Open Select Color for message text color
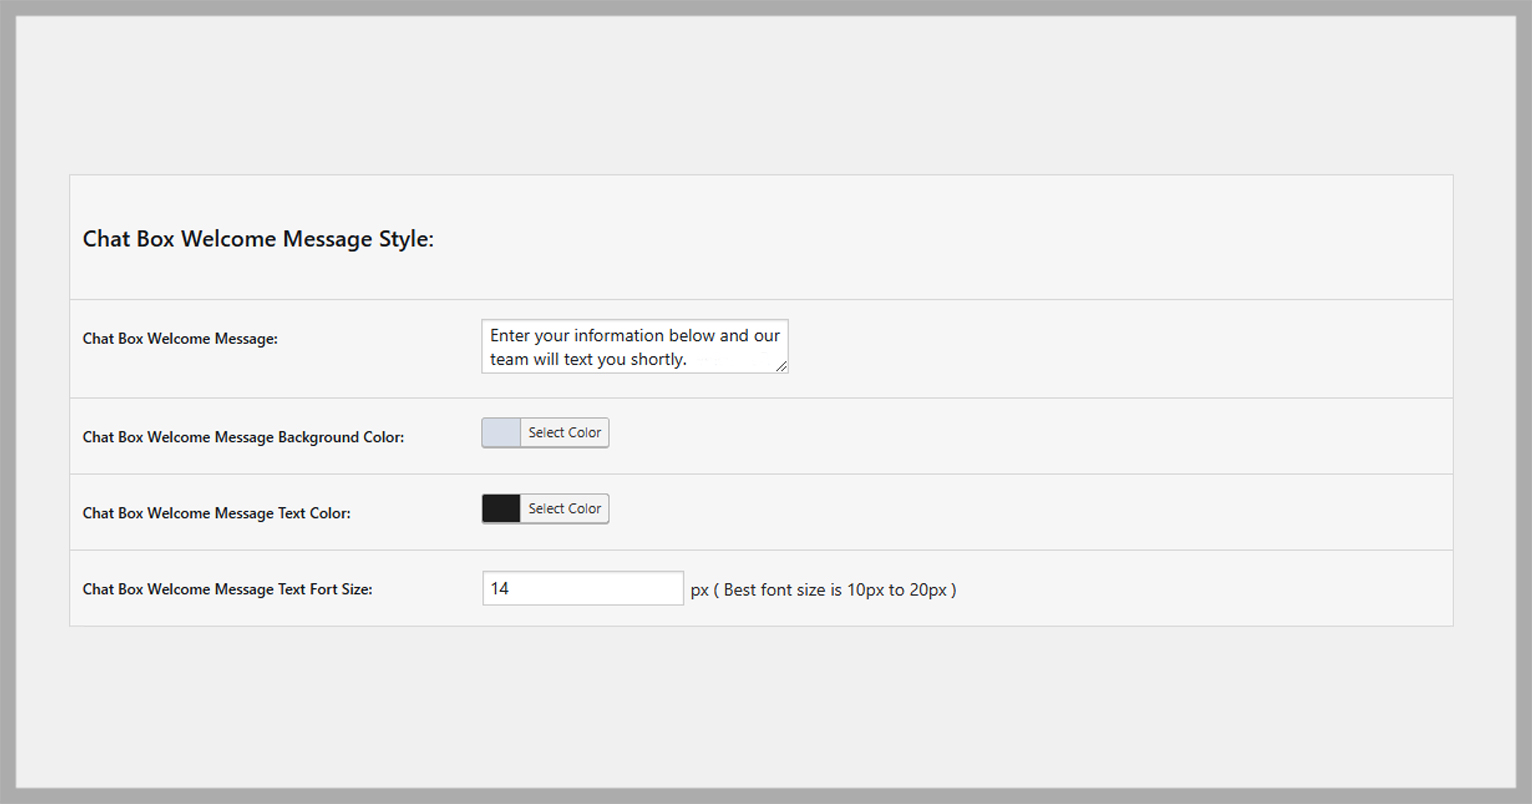This screenshot has height=804, width=1532. click(x=564, y=509)
